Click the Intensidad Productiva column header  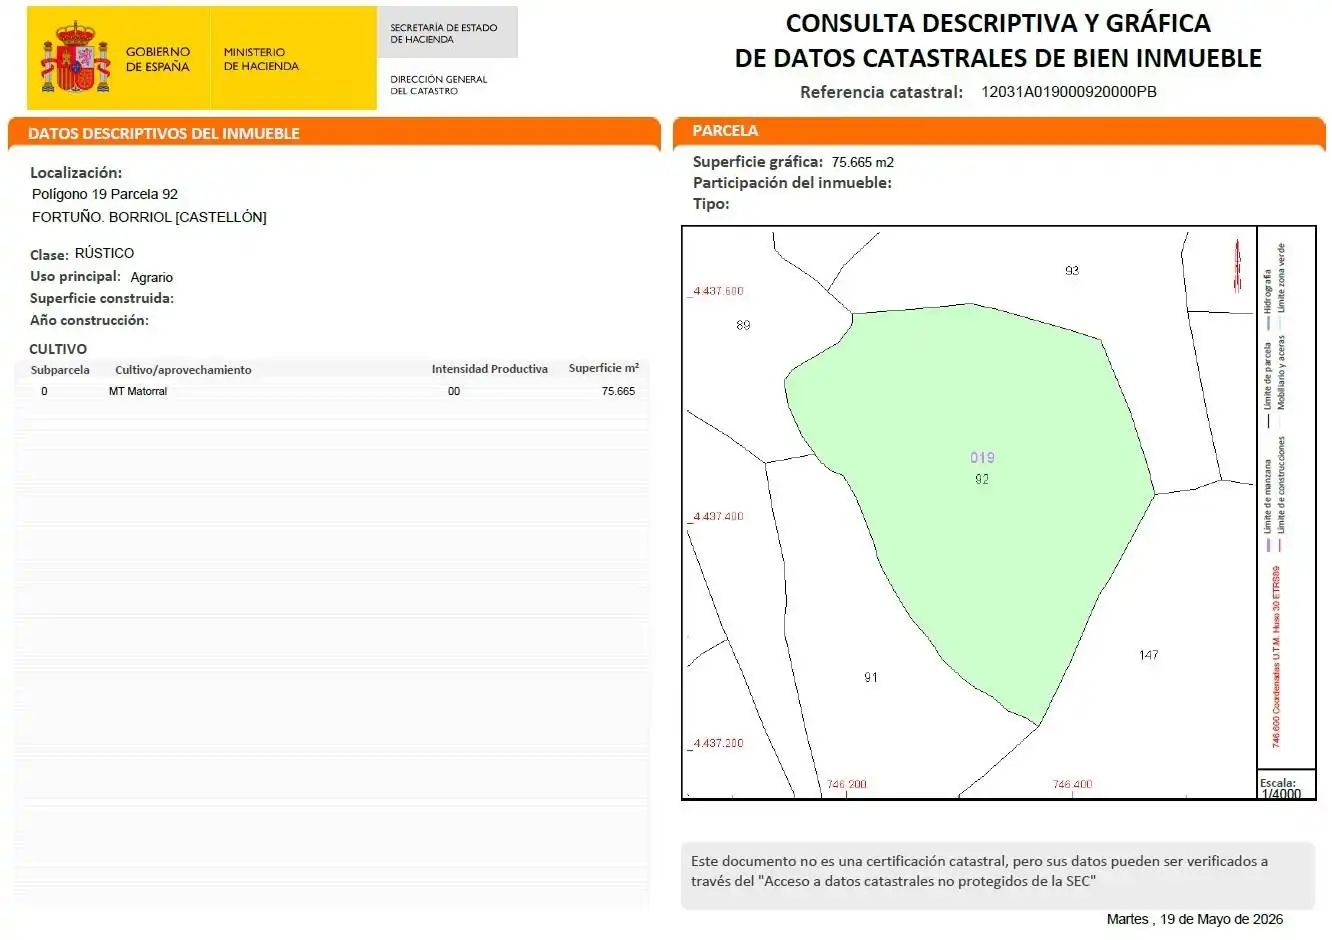coord(490,369)
